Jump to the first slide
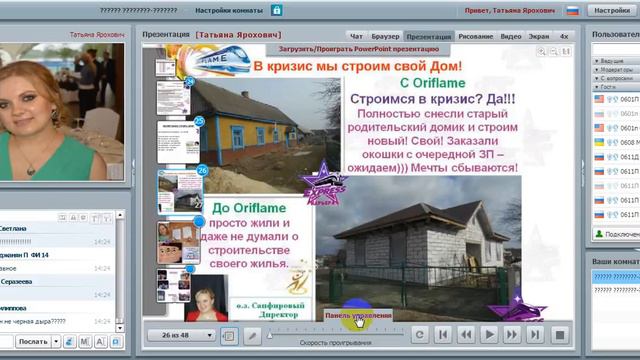640x360 pixels. point(443,335)
